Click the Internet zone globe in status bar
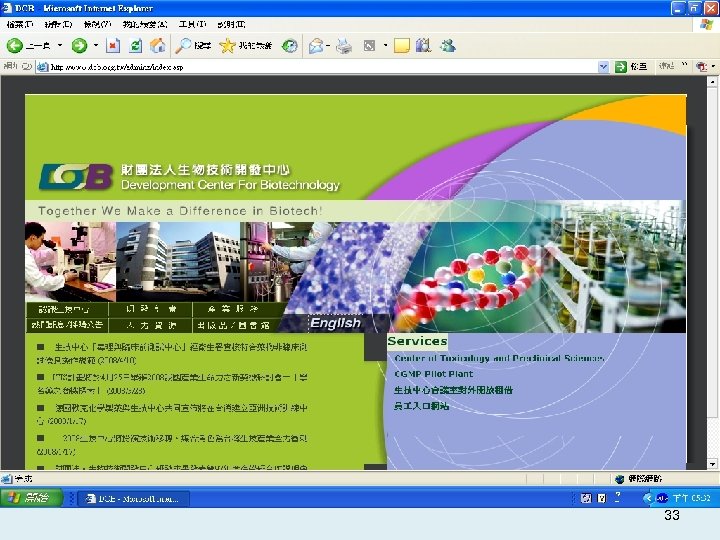 pos(619,479)
